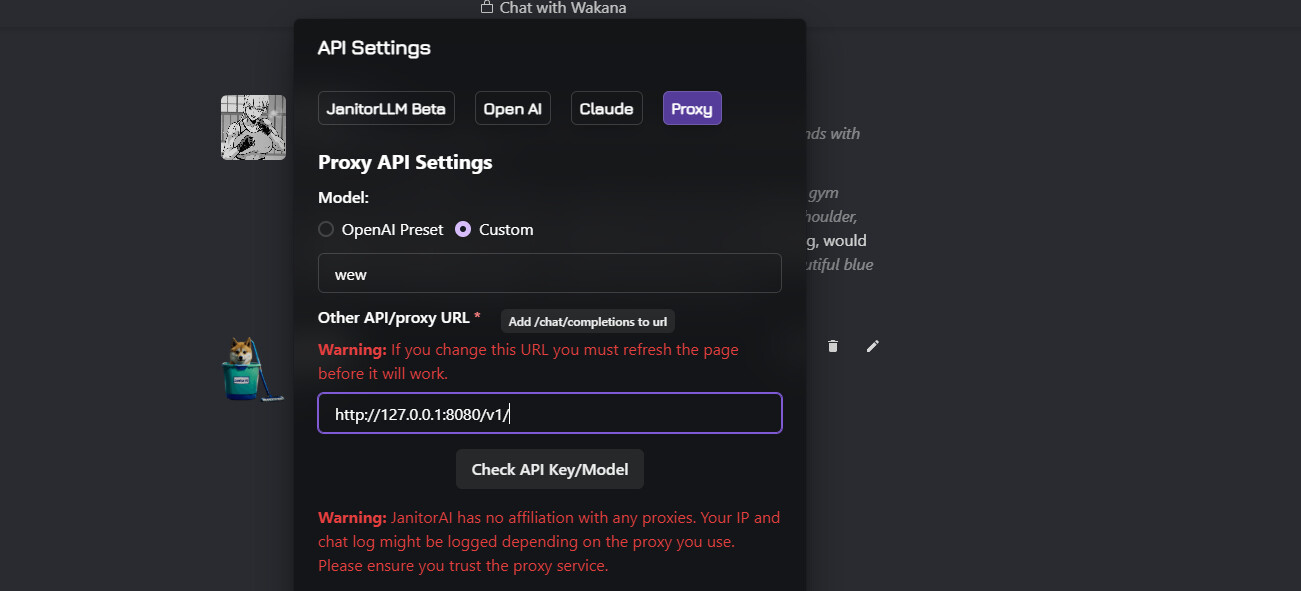Click the trash delete message icon
1301x591 pixels.
point(833,346)
